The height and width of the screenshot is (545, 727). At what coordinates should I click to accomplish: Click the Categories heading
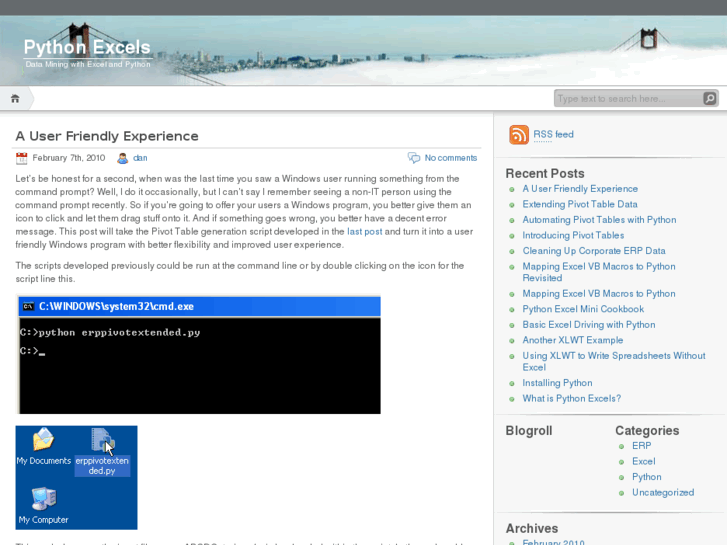(x=647, y=431)
